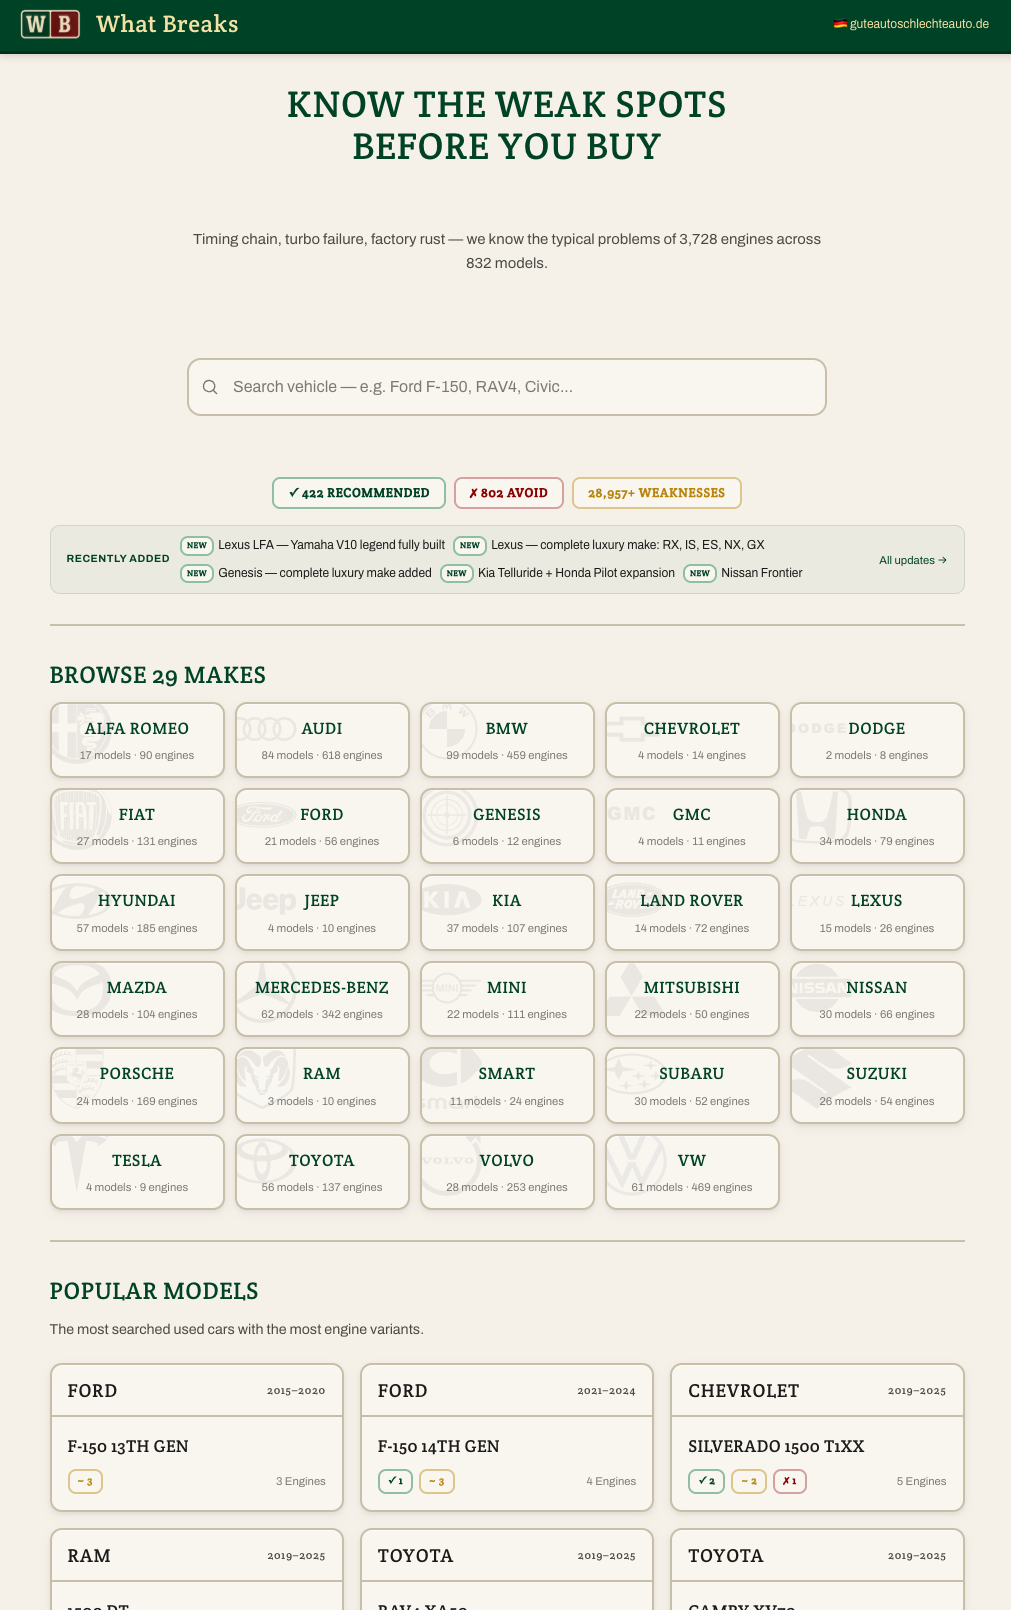Open Chevrolet Silverado 1500 T1XX card
Viewport: 1011px width, 1610px height.
coord(817,1437)
